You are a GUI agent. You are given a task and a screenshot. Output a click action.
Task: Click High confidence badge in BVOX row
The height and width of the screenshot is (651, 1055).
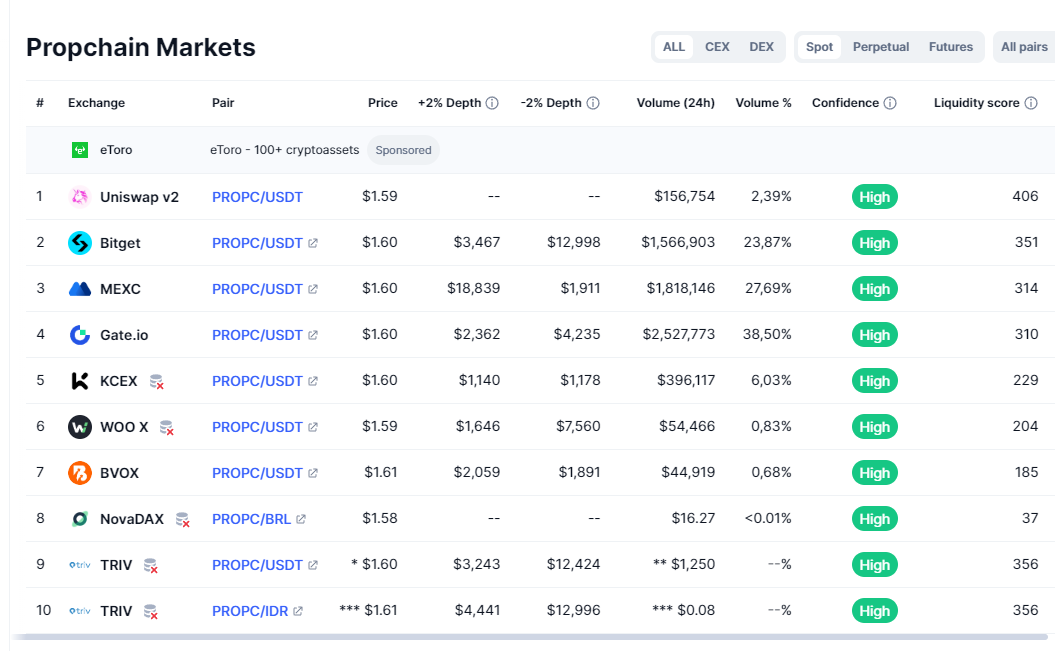pyautogui.click(x=875, y=473)
